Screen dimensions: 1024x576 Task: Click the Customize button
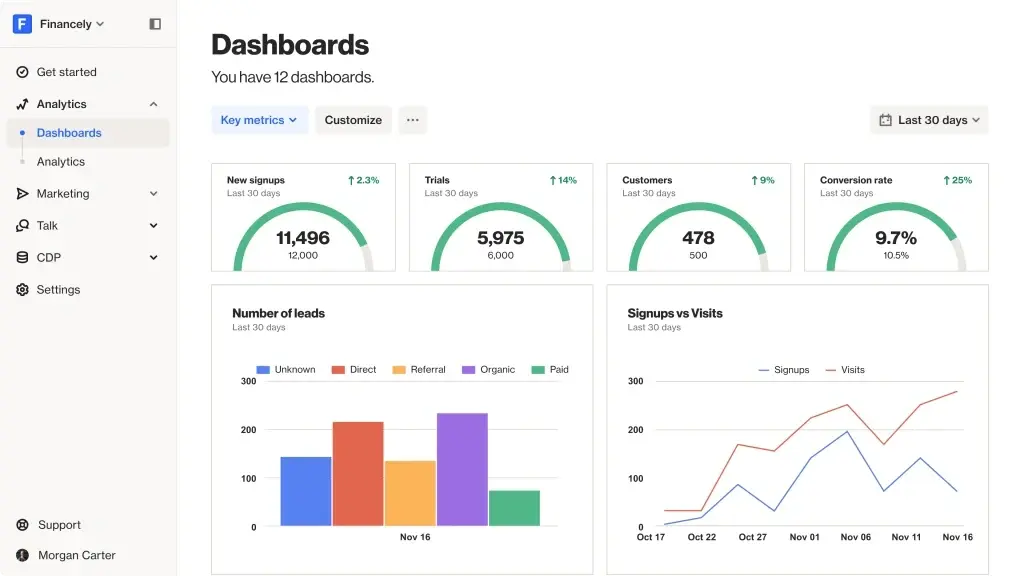tap(353, 119)
